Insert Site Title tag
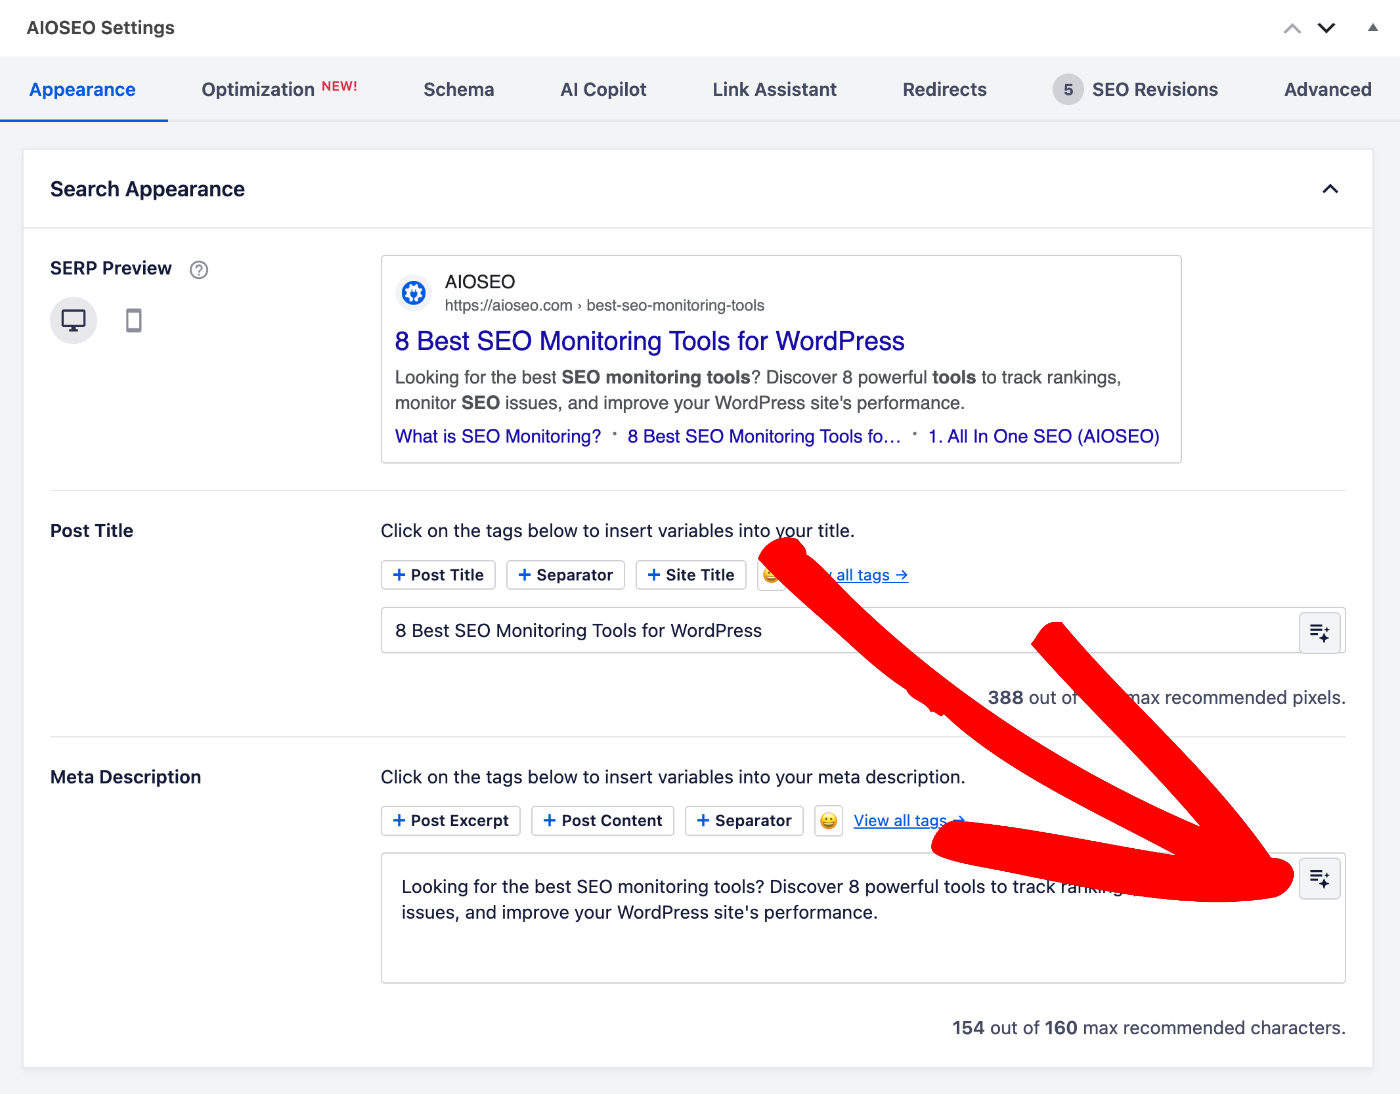The height and width of the screenshot is (1094, 1400). point(691,575)
